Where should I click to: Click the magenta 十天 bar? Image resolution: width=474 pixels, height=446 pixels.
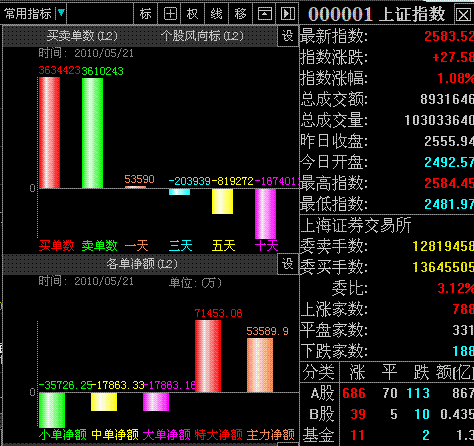[x=265, y=214]
